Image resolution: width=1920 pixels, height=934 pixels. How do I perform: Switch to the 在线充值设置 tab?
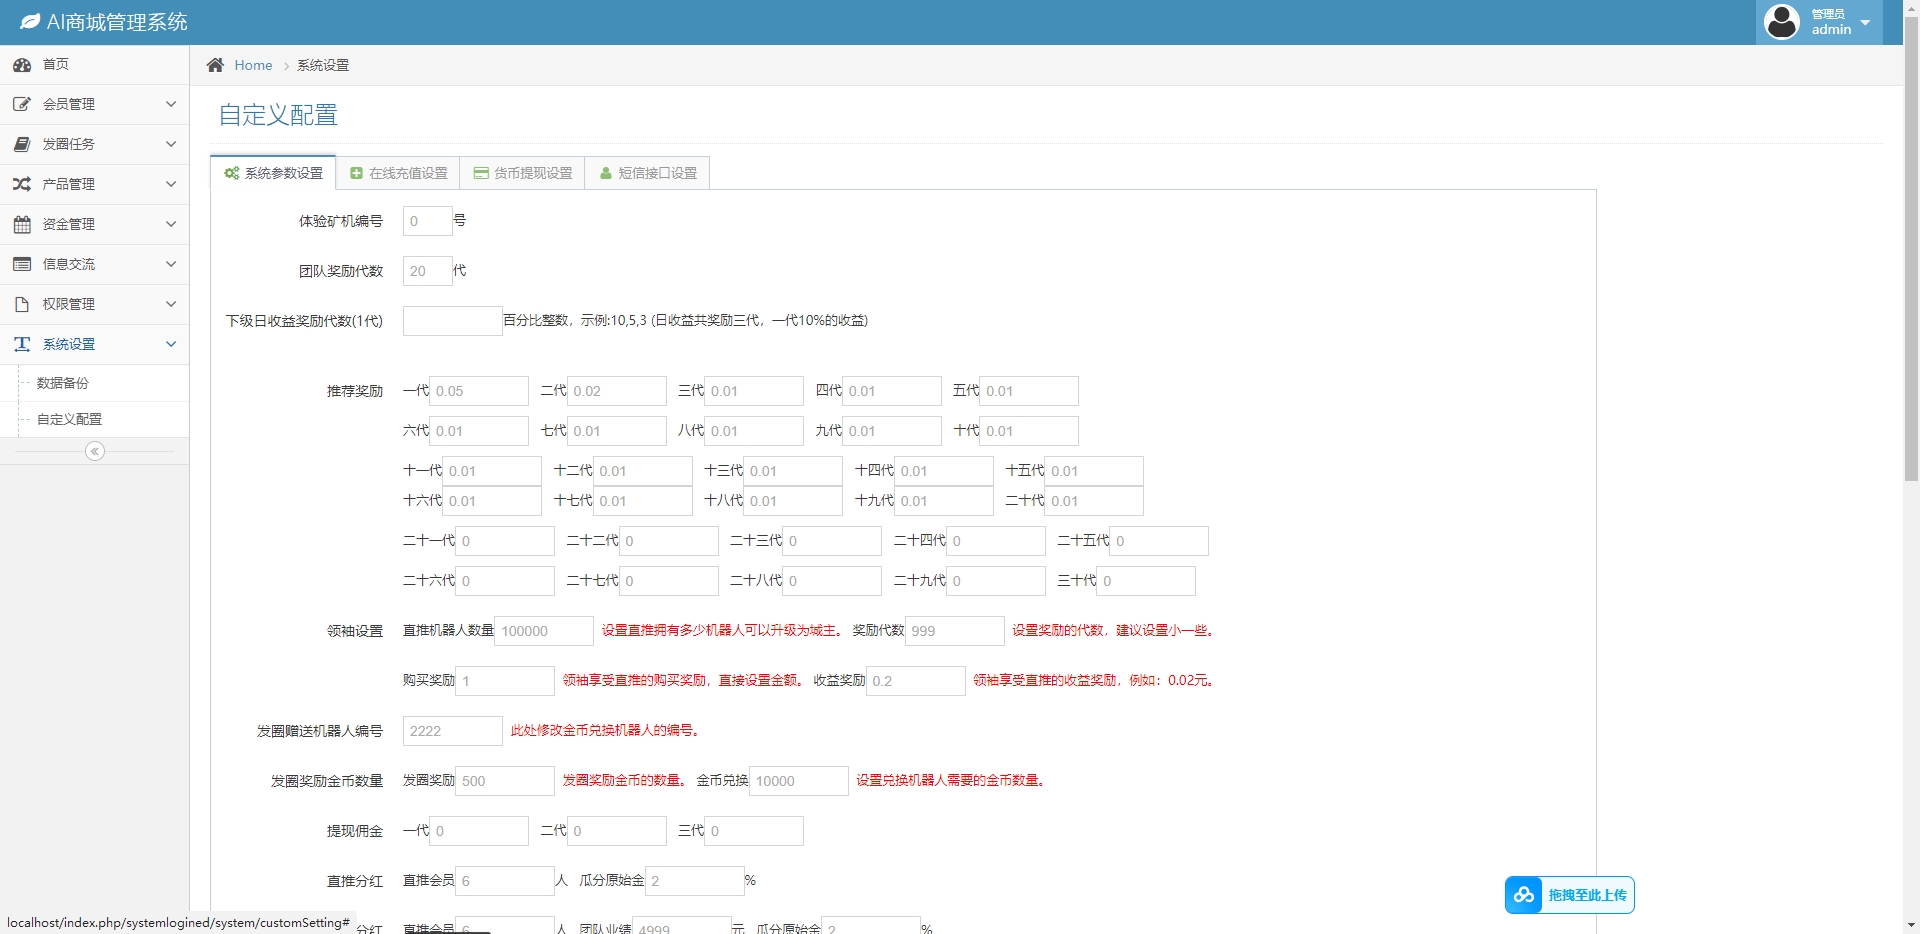pos(398,173)
